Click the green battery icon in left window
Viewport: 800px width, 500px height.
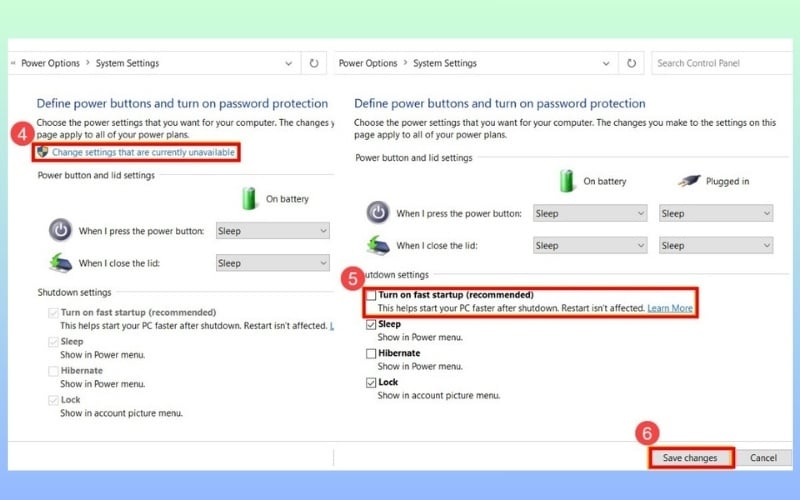pos(249,198)
